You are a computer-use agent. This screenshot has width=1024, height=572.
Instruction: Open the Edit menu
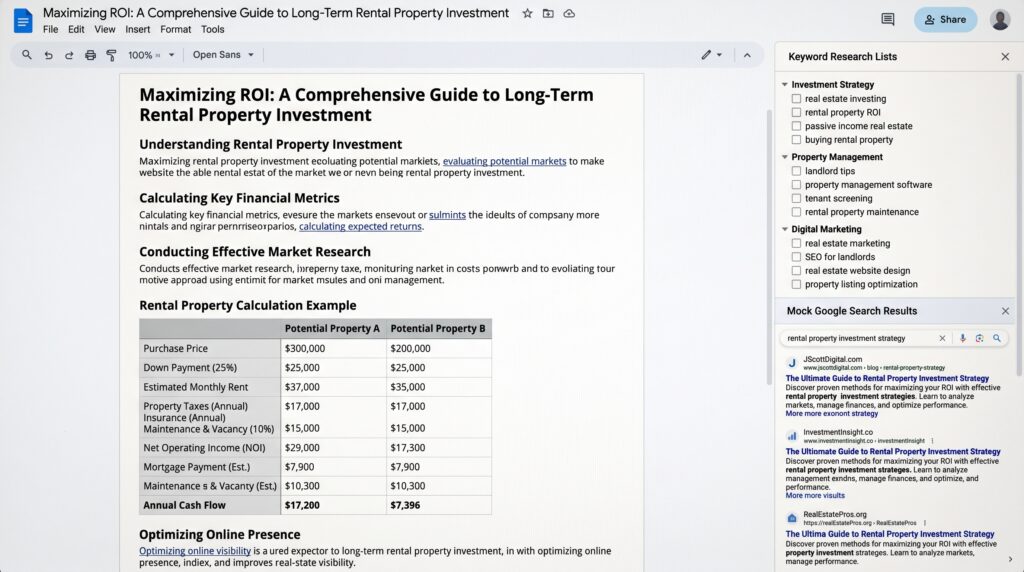coord(76,29)
